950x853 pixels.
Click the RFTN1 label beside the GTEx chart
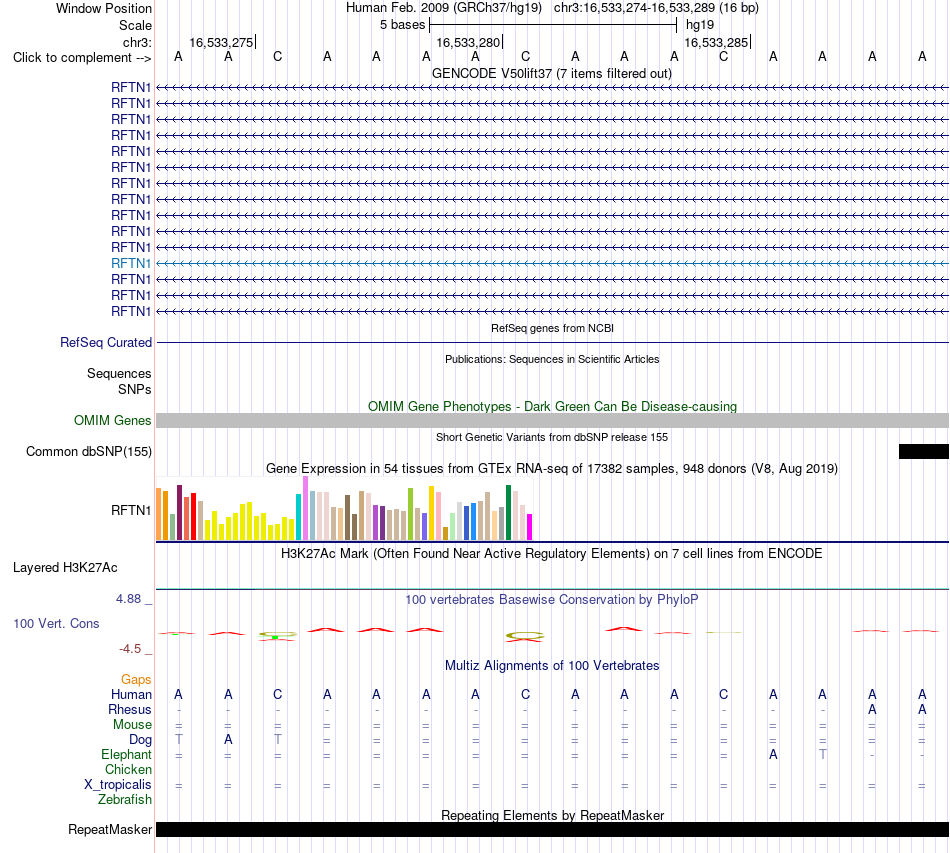click(x=131, y=511)
